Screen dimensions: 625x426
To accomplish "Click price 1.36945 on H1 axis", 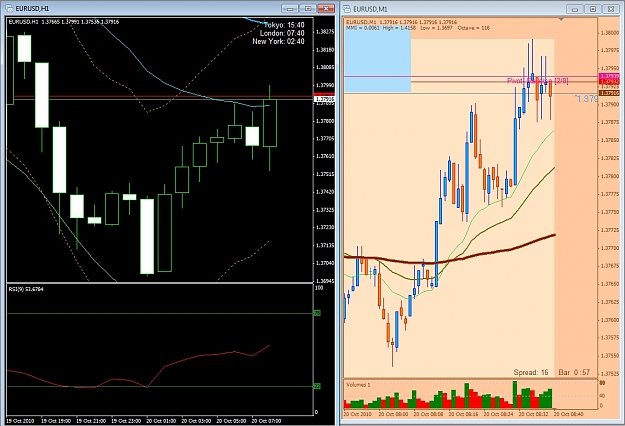I will 325,281.
